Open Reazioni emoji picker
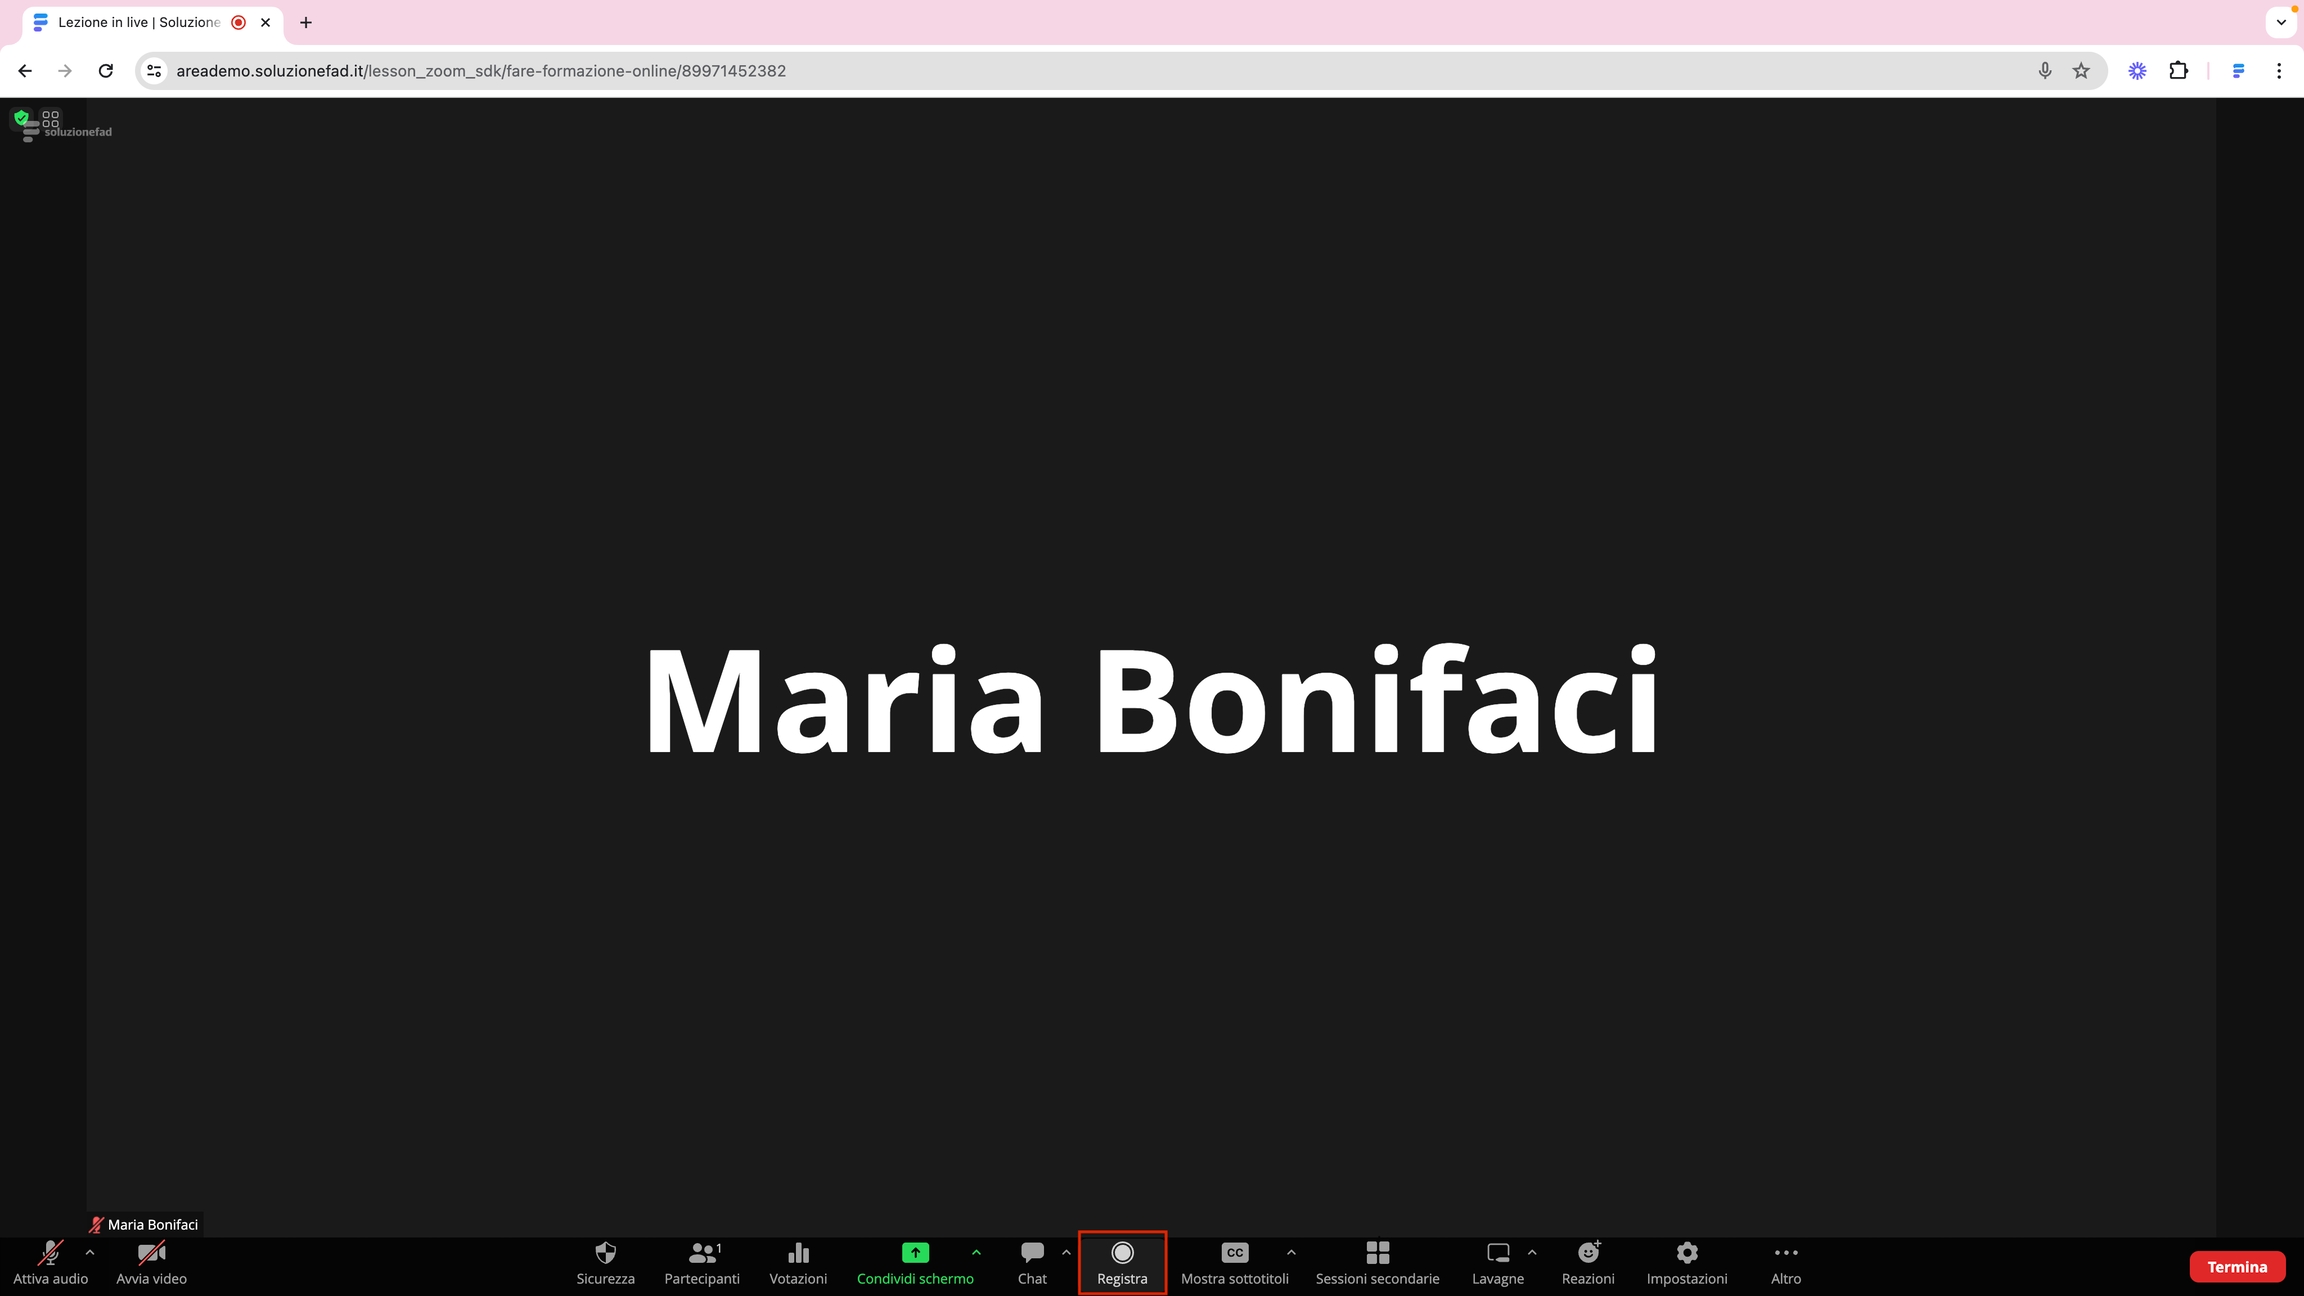 pos(1588,1263)
